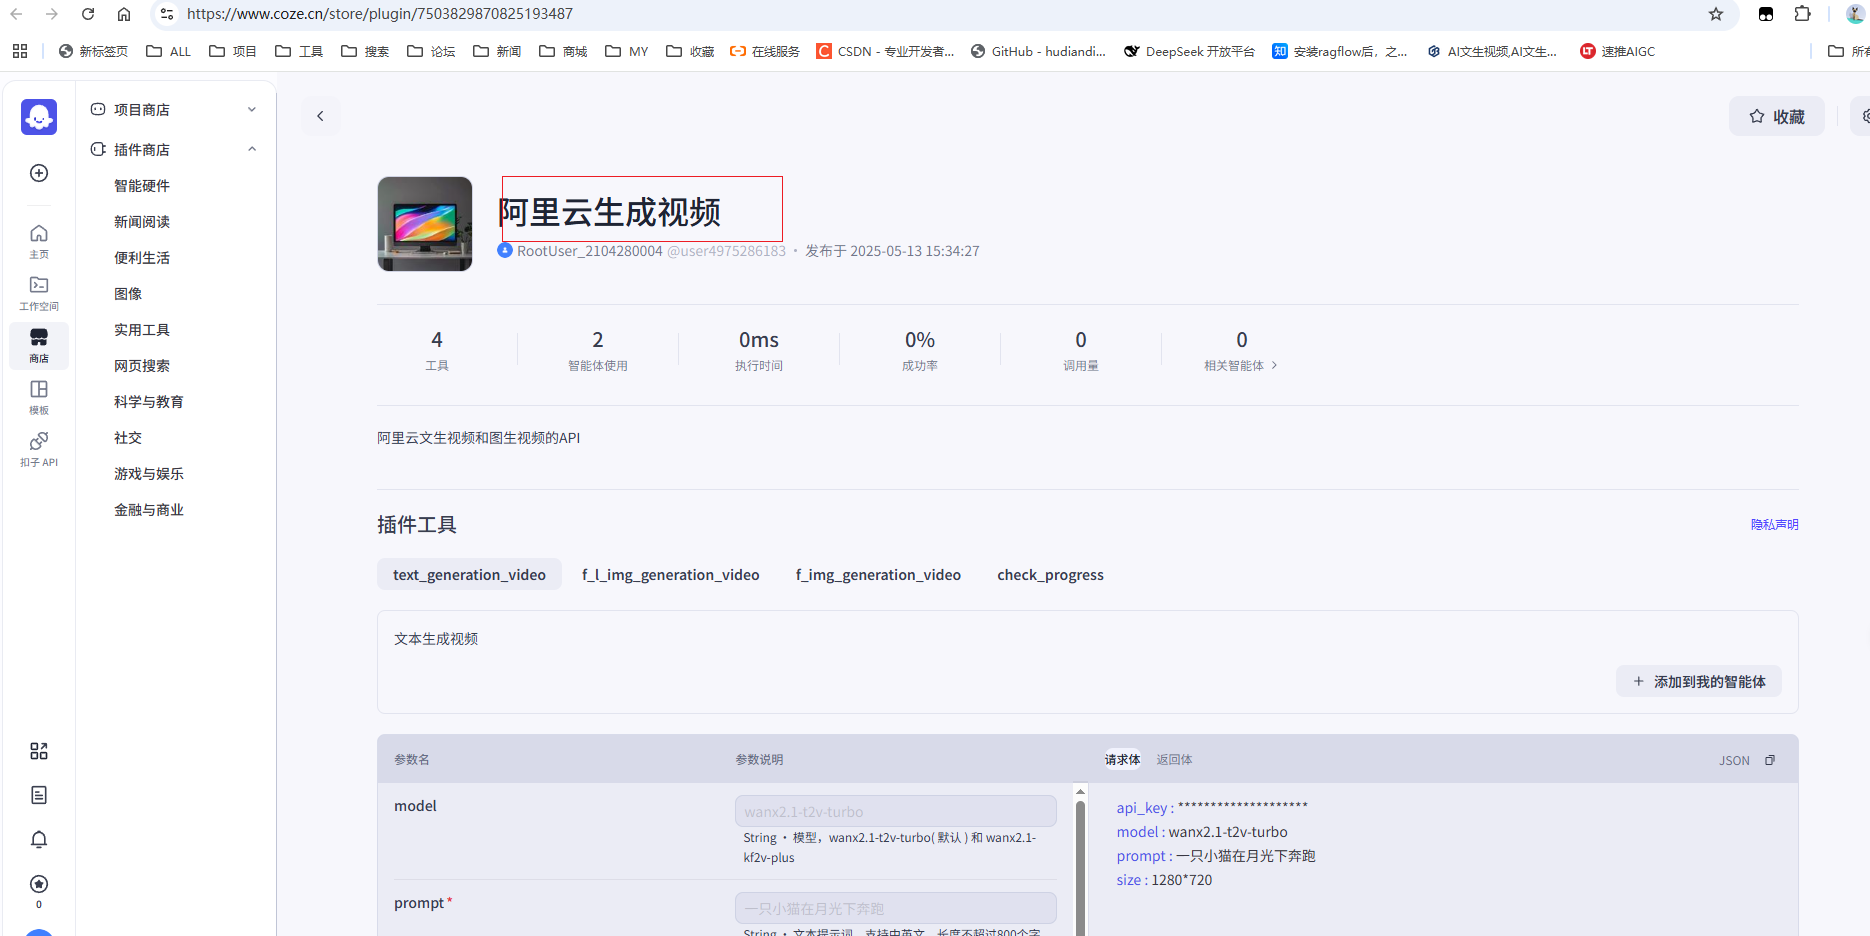Viewport: 1870px width, 936px height.
Task: Open the 工具 bookmarks folder
Action: pyautogui.click(x=298, y=51)
